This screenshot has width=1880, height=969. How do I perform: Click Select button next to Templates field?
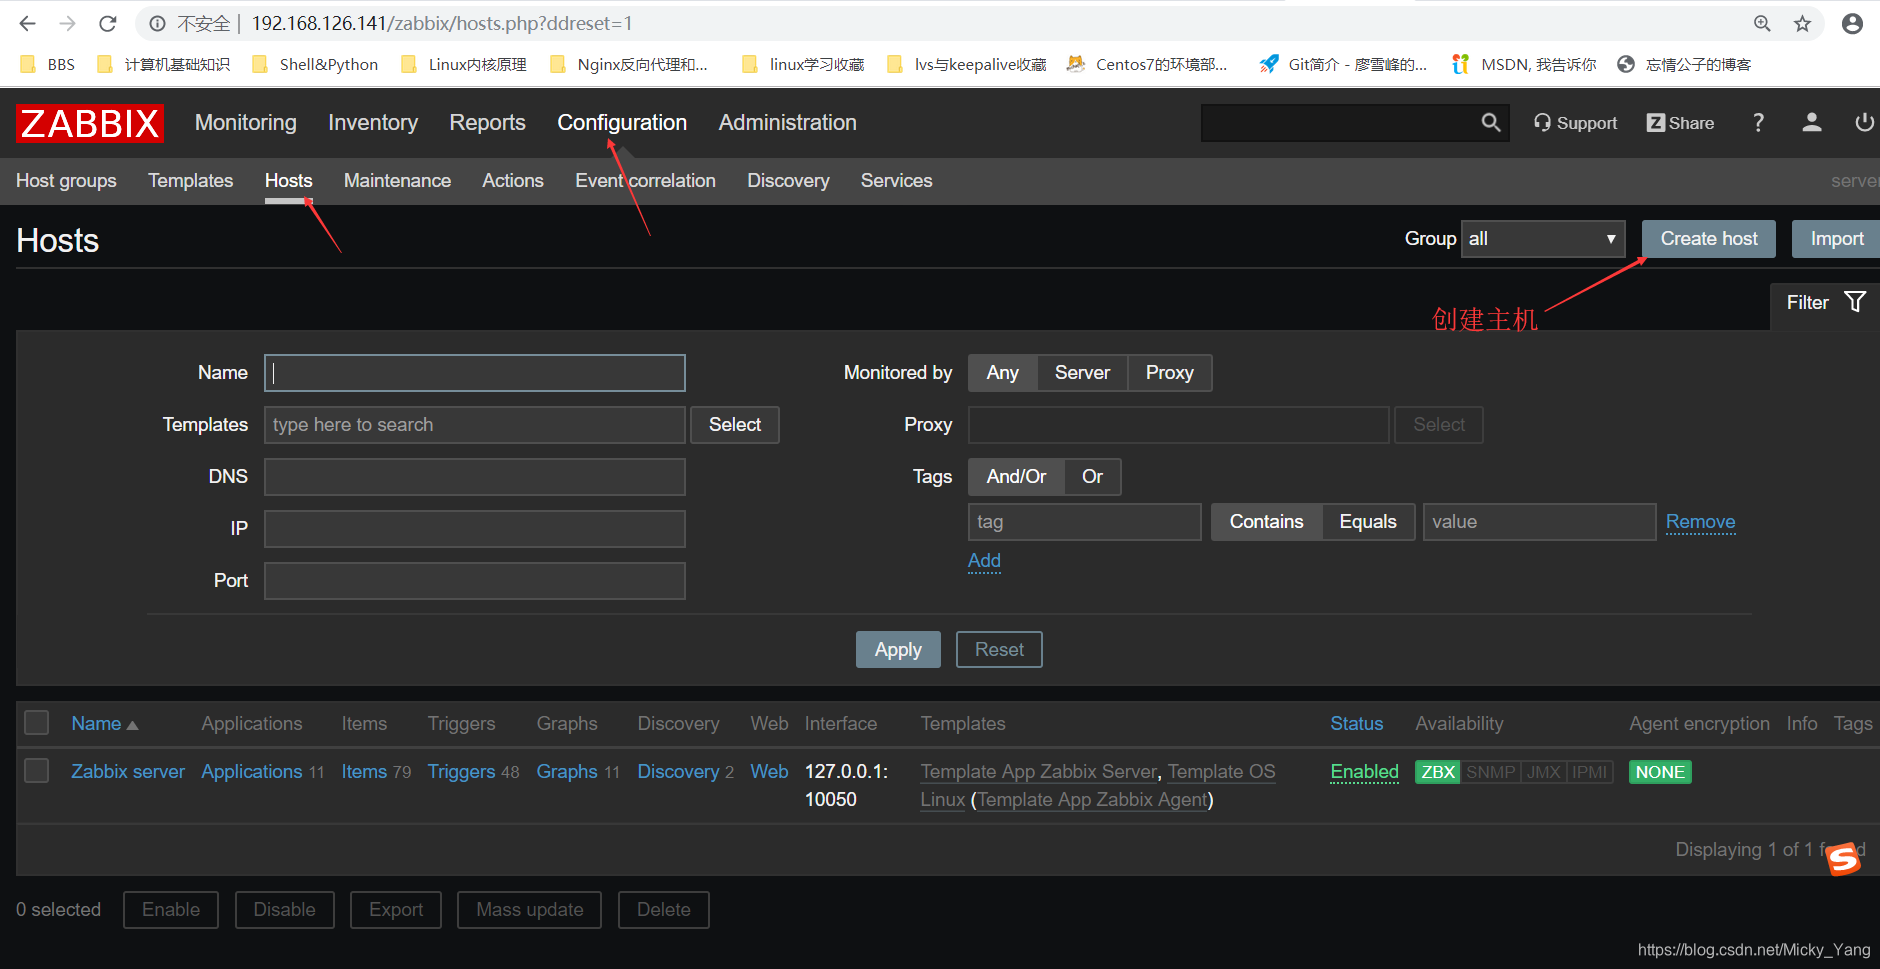(x=735, y=425)
